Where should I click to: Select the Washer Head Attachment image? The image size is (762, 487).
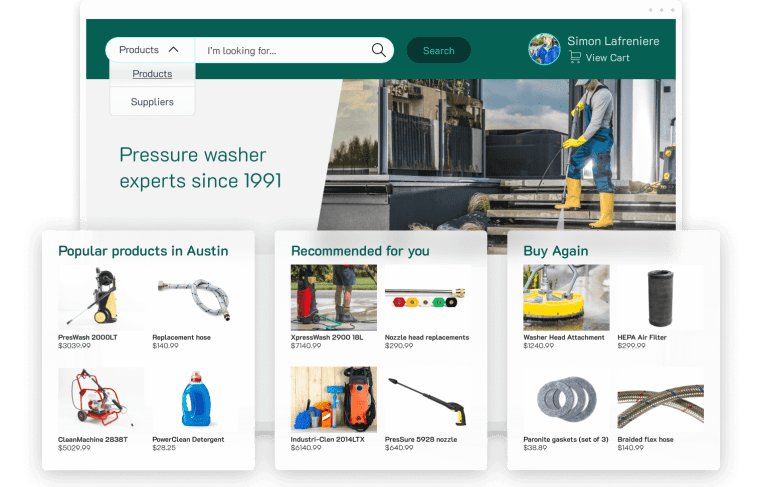point(566,297)
